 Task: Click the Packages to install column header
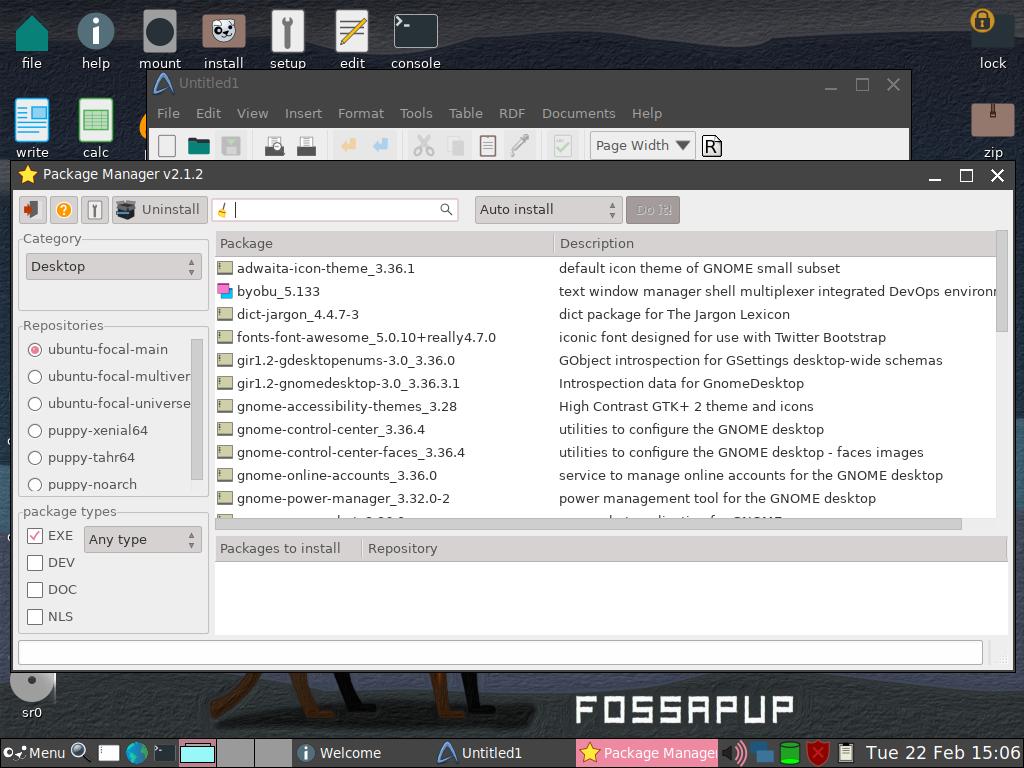click(289, 549)
